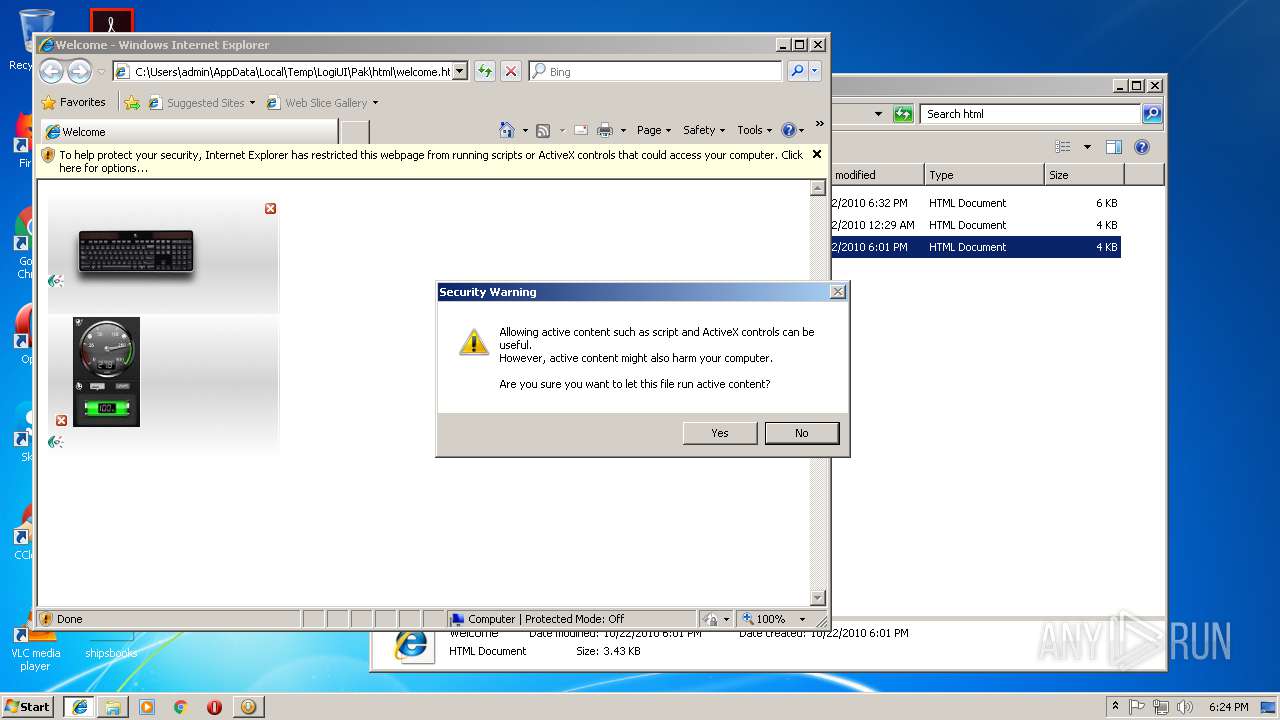The image size is (1280, 720).
Task: Click Windows Media Player taskbar icon
Action: pos(147,706)
